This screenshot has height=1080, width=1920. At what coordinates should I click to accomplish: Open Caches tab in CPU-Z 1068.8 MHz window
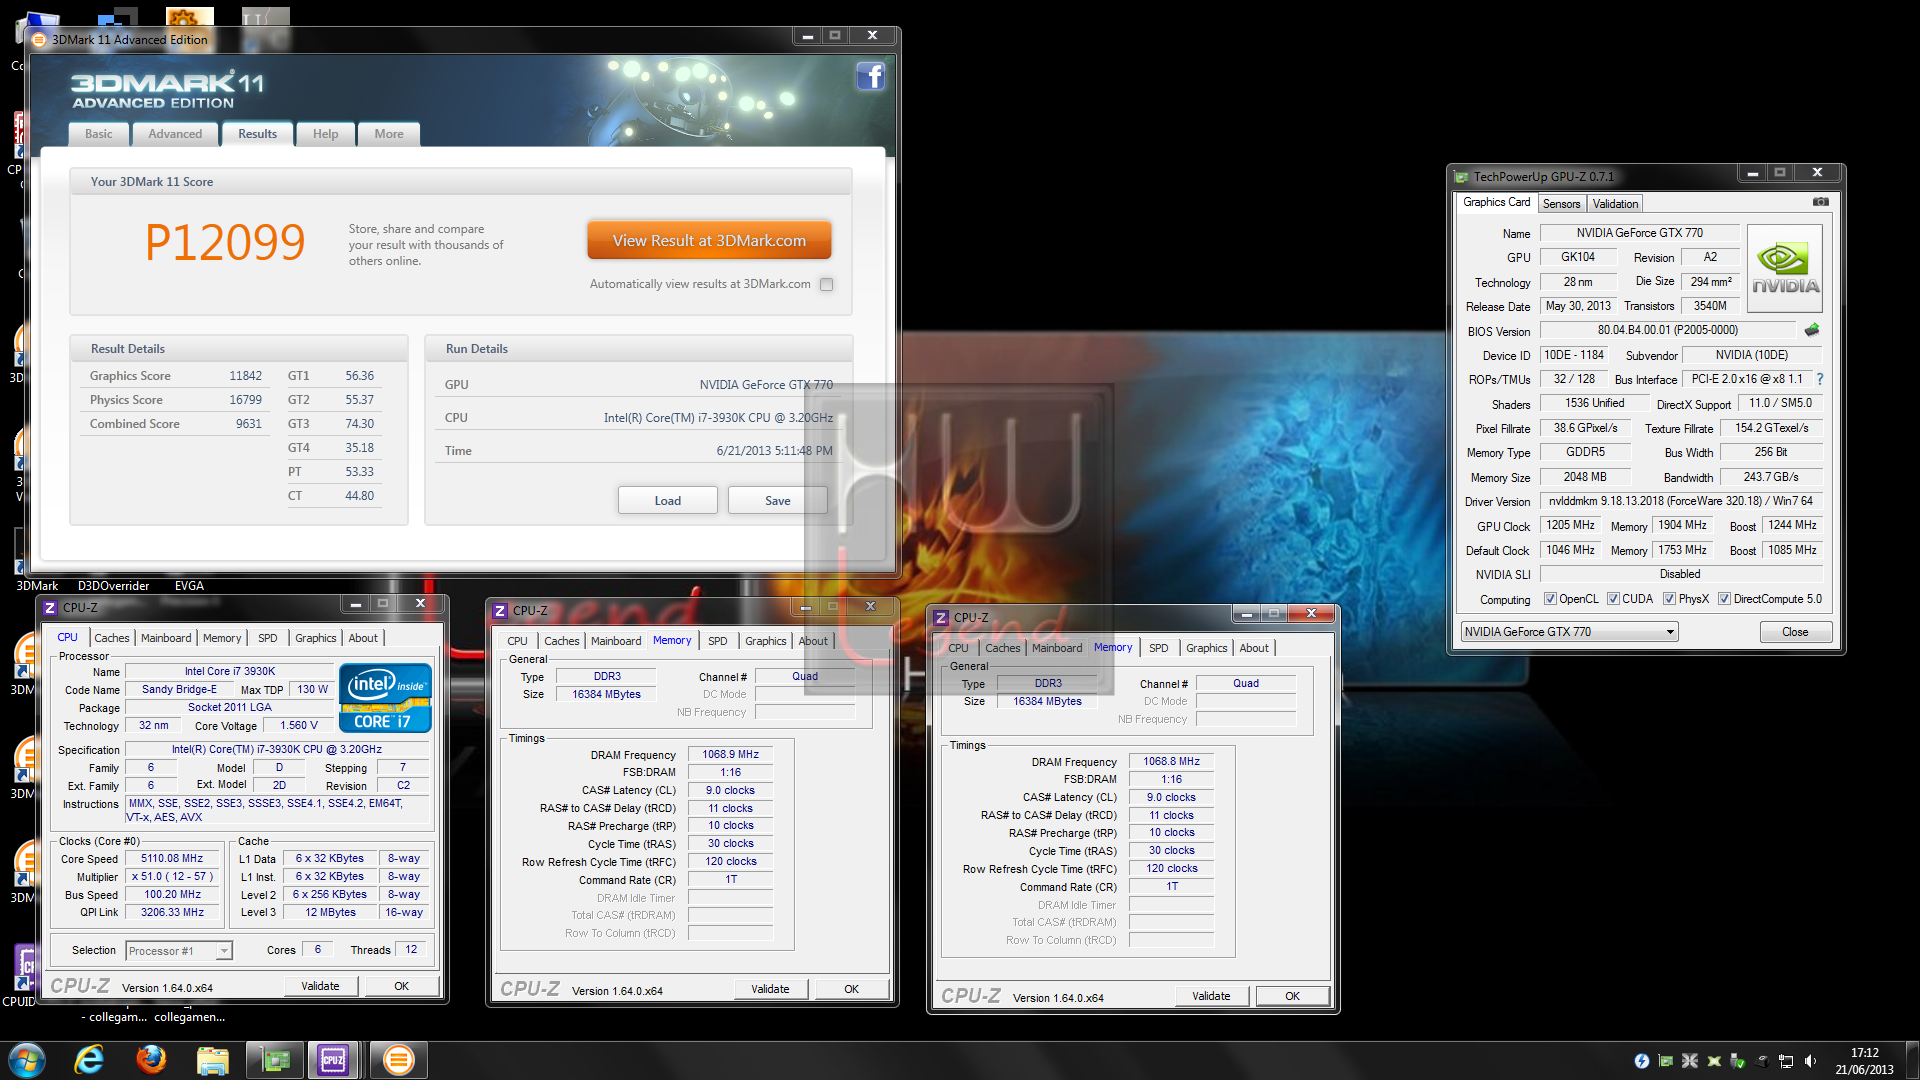(1003, 648)
